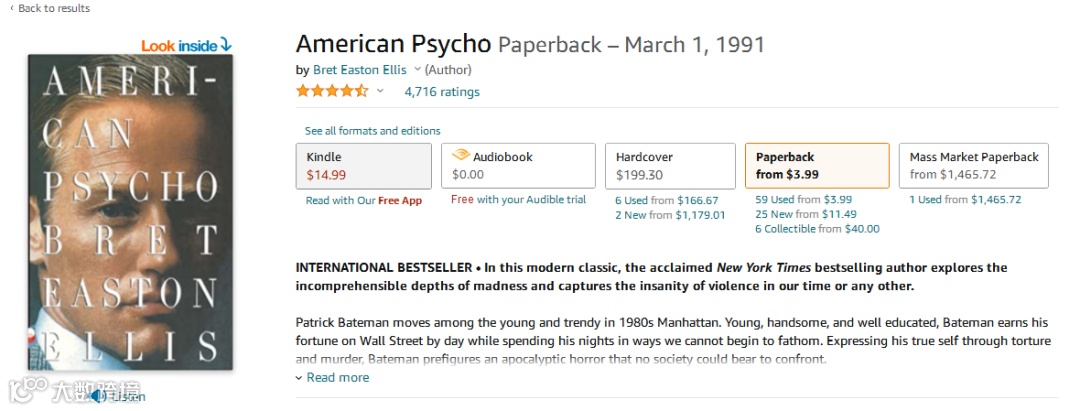Click the star rating icons
Image resolution: width=1080 pixels, height=411 pixels.
[332, 91]
